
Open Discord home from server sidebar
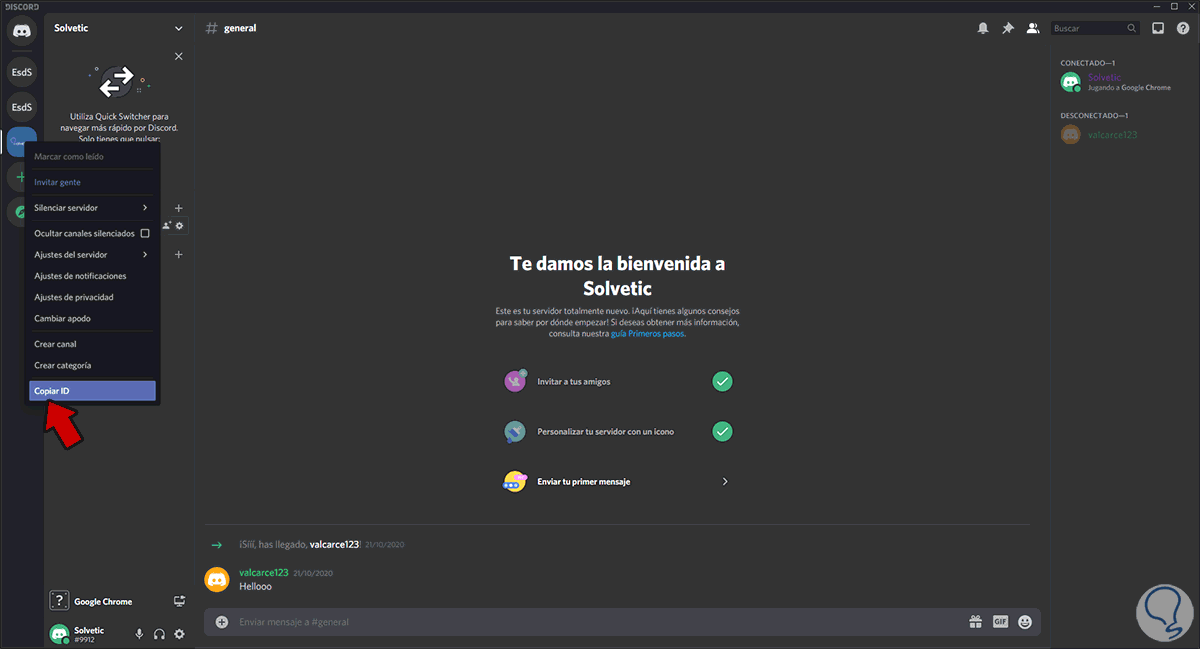point(21,31)
